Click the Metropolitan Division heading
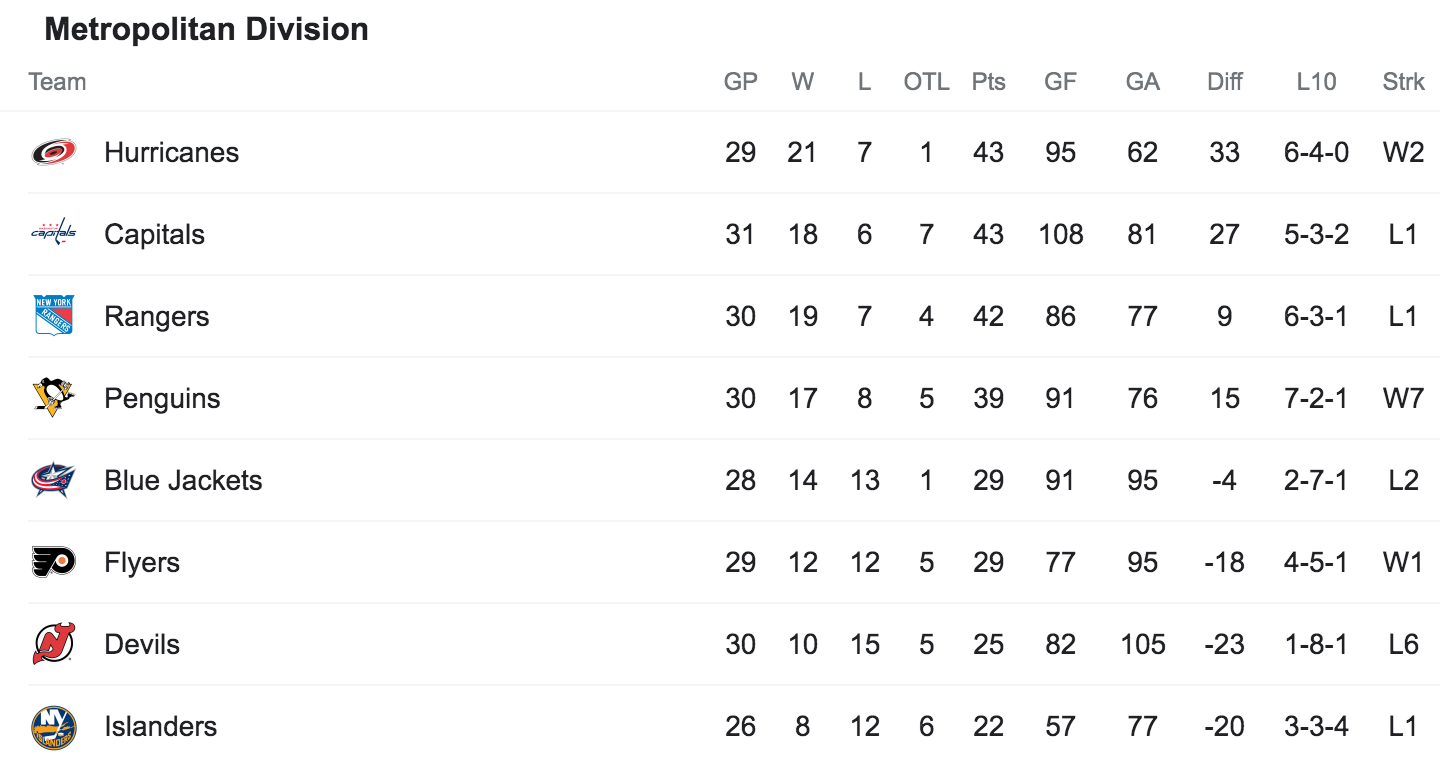1456x782 pixels. [x=206, y=29]
